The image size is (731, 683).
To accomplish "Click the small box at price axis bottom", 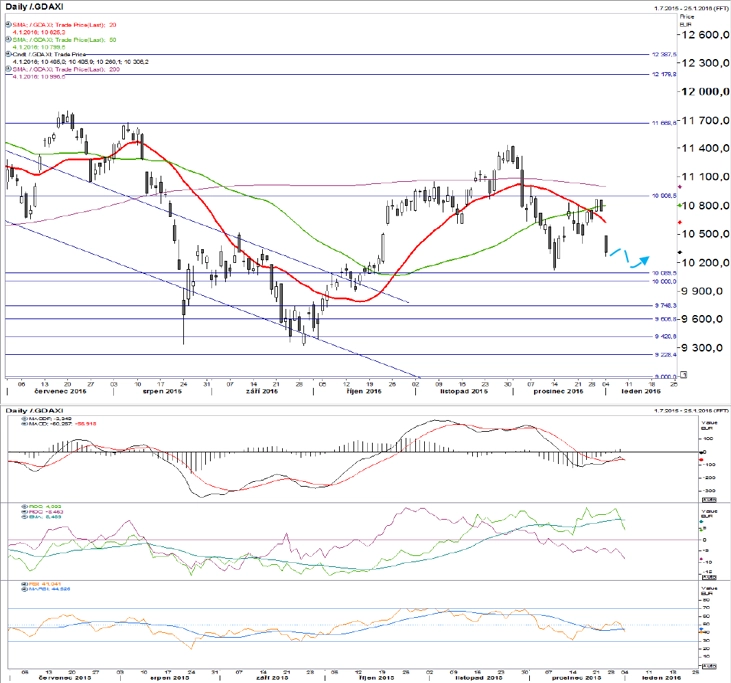I will pyautogui.click(x=683, y=374).
